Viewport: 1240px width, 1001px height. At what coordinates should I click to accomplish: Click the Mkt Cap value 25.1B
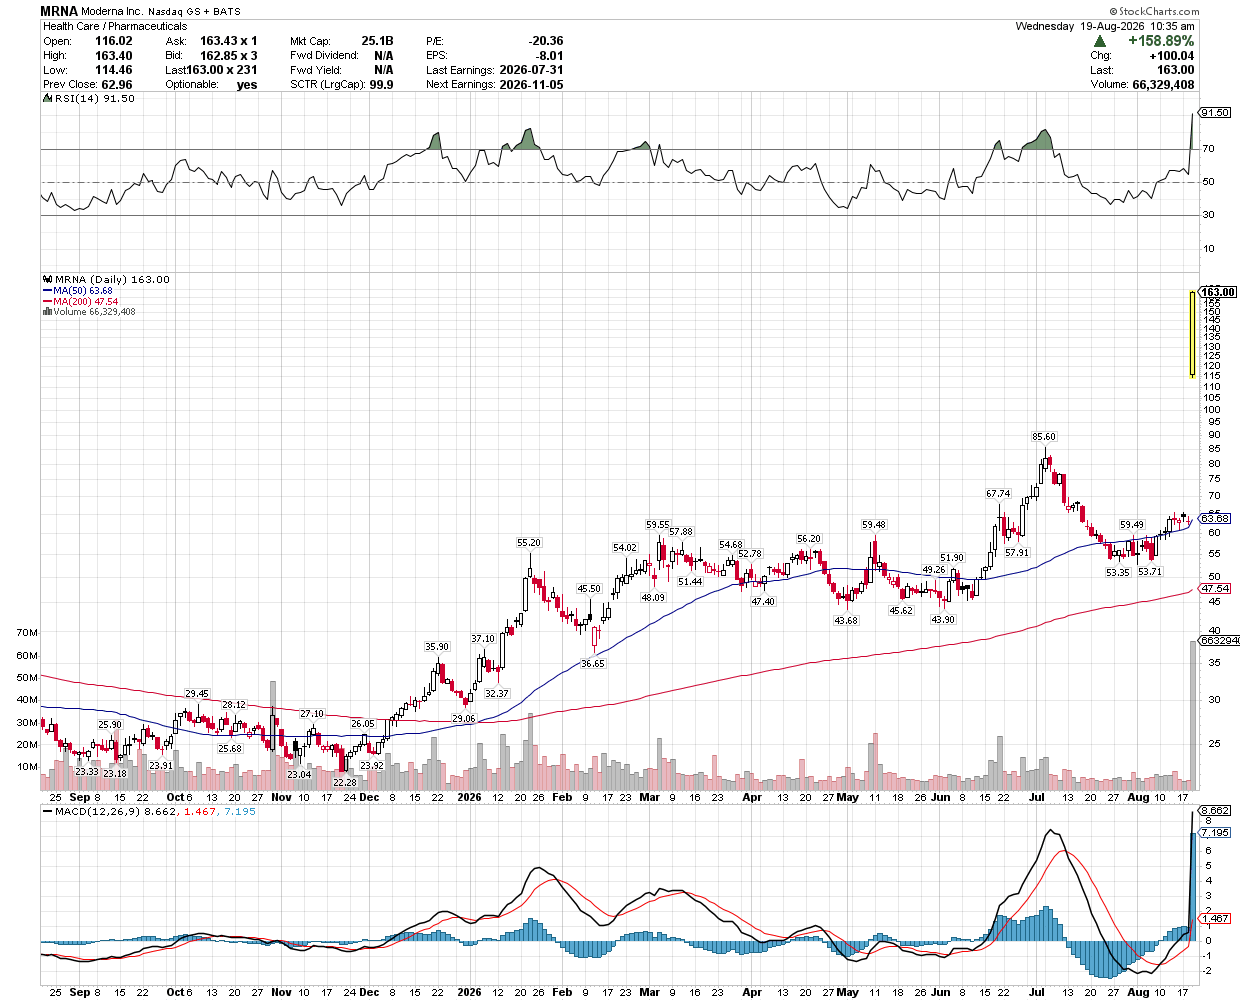[x=377, y=41]
